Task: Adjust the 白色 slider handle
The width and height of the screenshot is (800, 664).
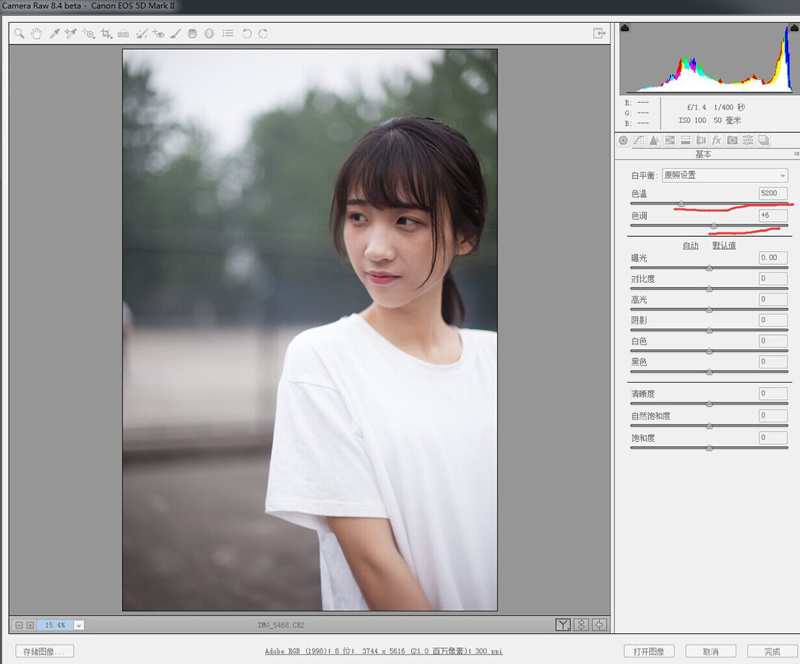Action: point(709,351)
